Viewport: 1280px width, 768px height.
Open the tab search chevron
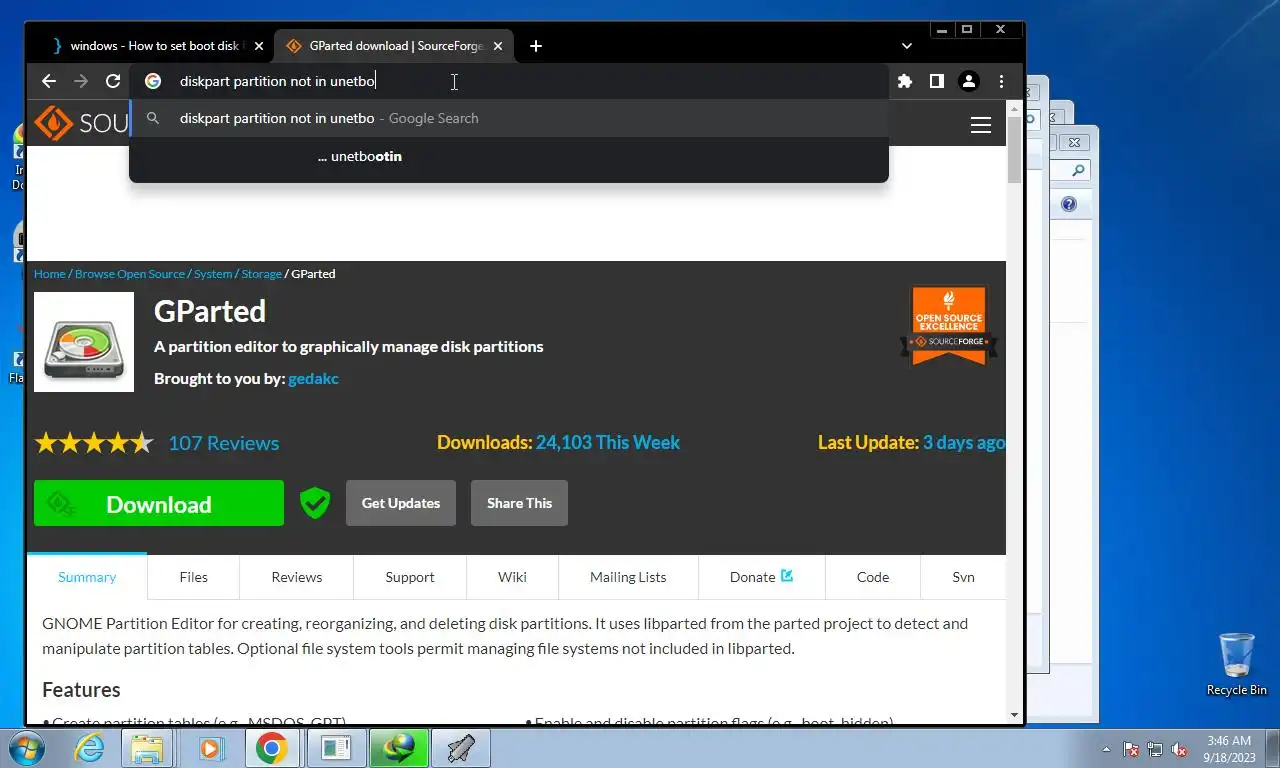[x=907, y=46]
